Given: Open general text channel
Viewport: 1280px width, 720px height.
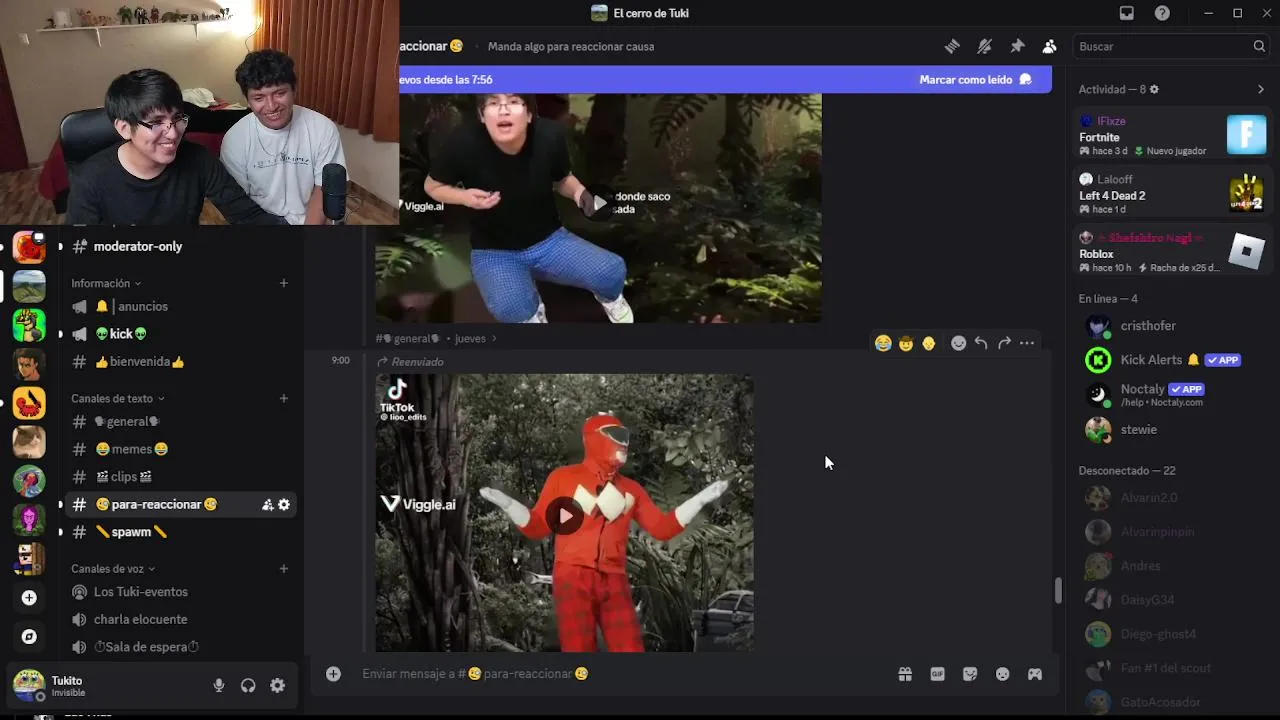Looking at the screenshot, I should (x=180, y=422).
